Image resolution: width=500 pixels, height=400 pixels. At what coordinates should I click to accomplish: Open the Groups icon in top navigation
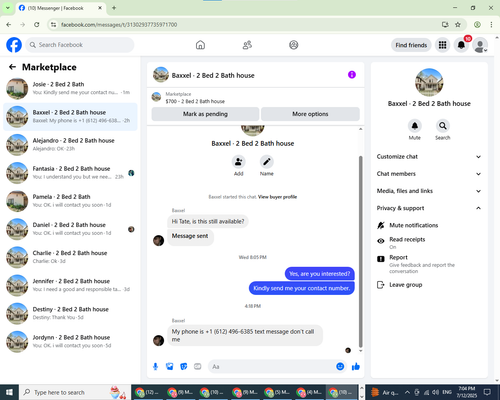(294, 45)
